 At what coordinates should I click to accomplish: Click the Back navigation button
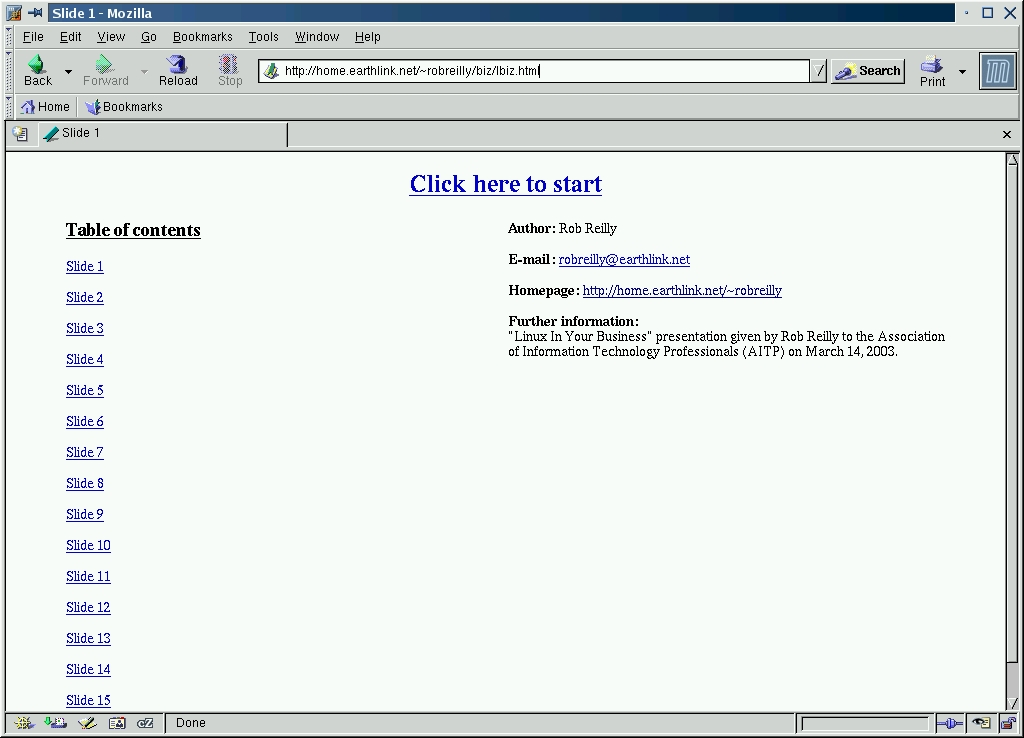[x=37, y=70]
